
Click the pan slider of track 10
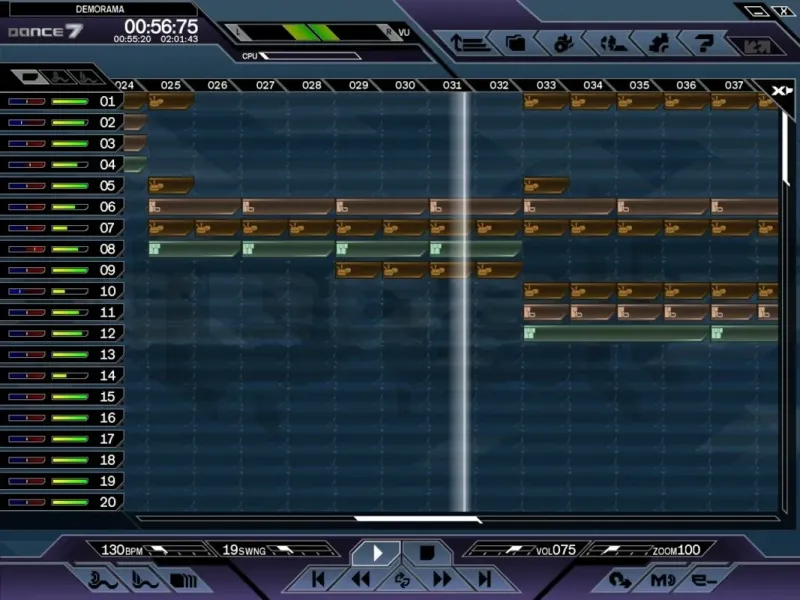click(x=27, y=291)
